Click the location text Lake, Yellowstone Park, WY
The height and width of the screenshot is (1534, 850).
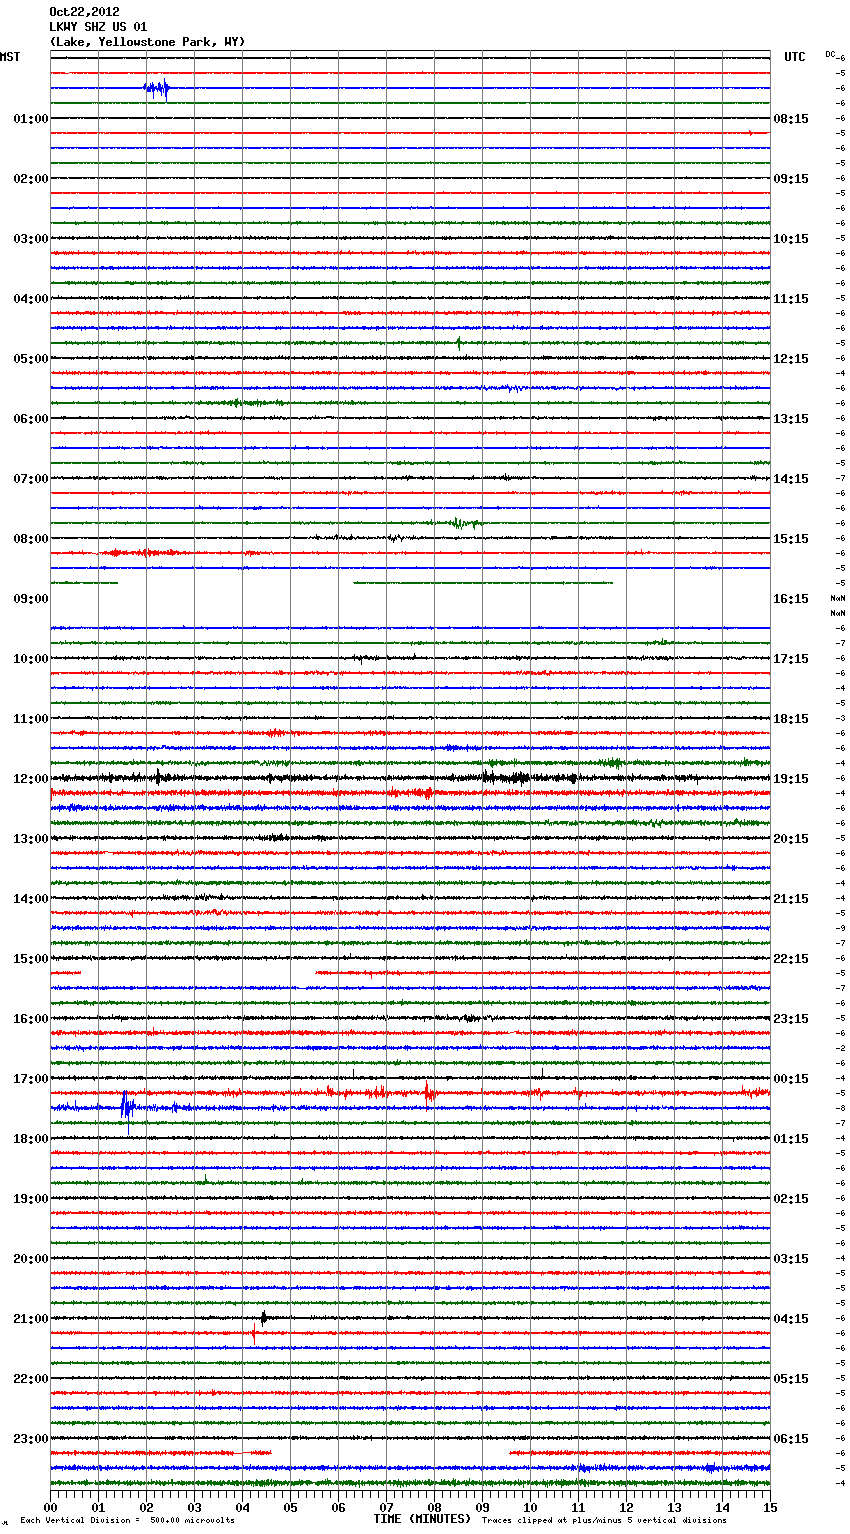coord(147,42)
